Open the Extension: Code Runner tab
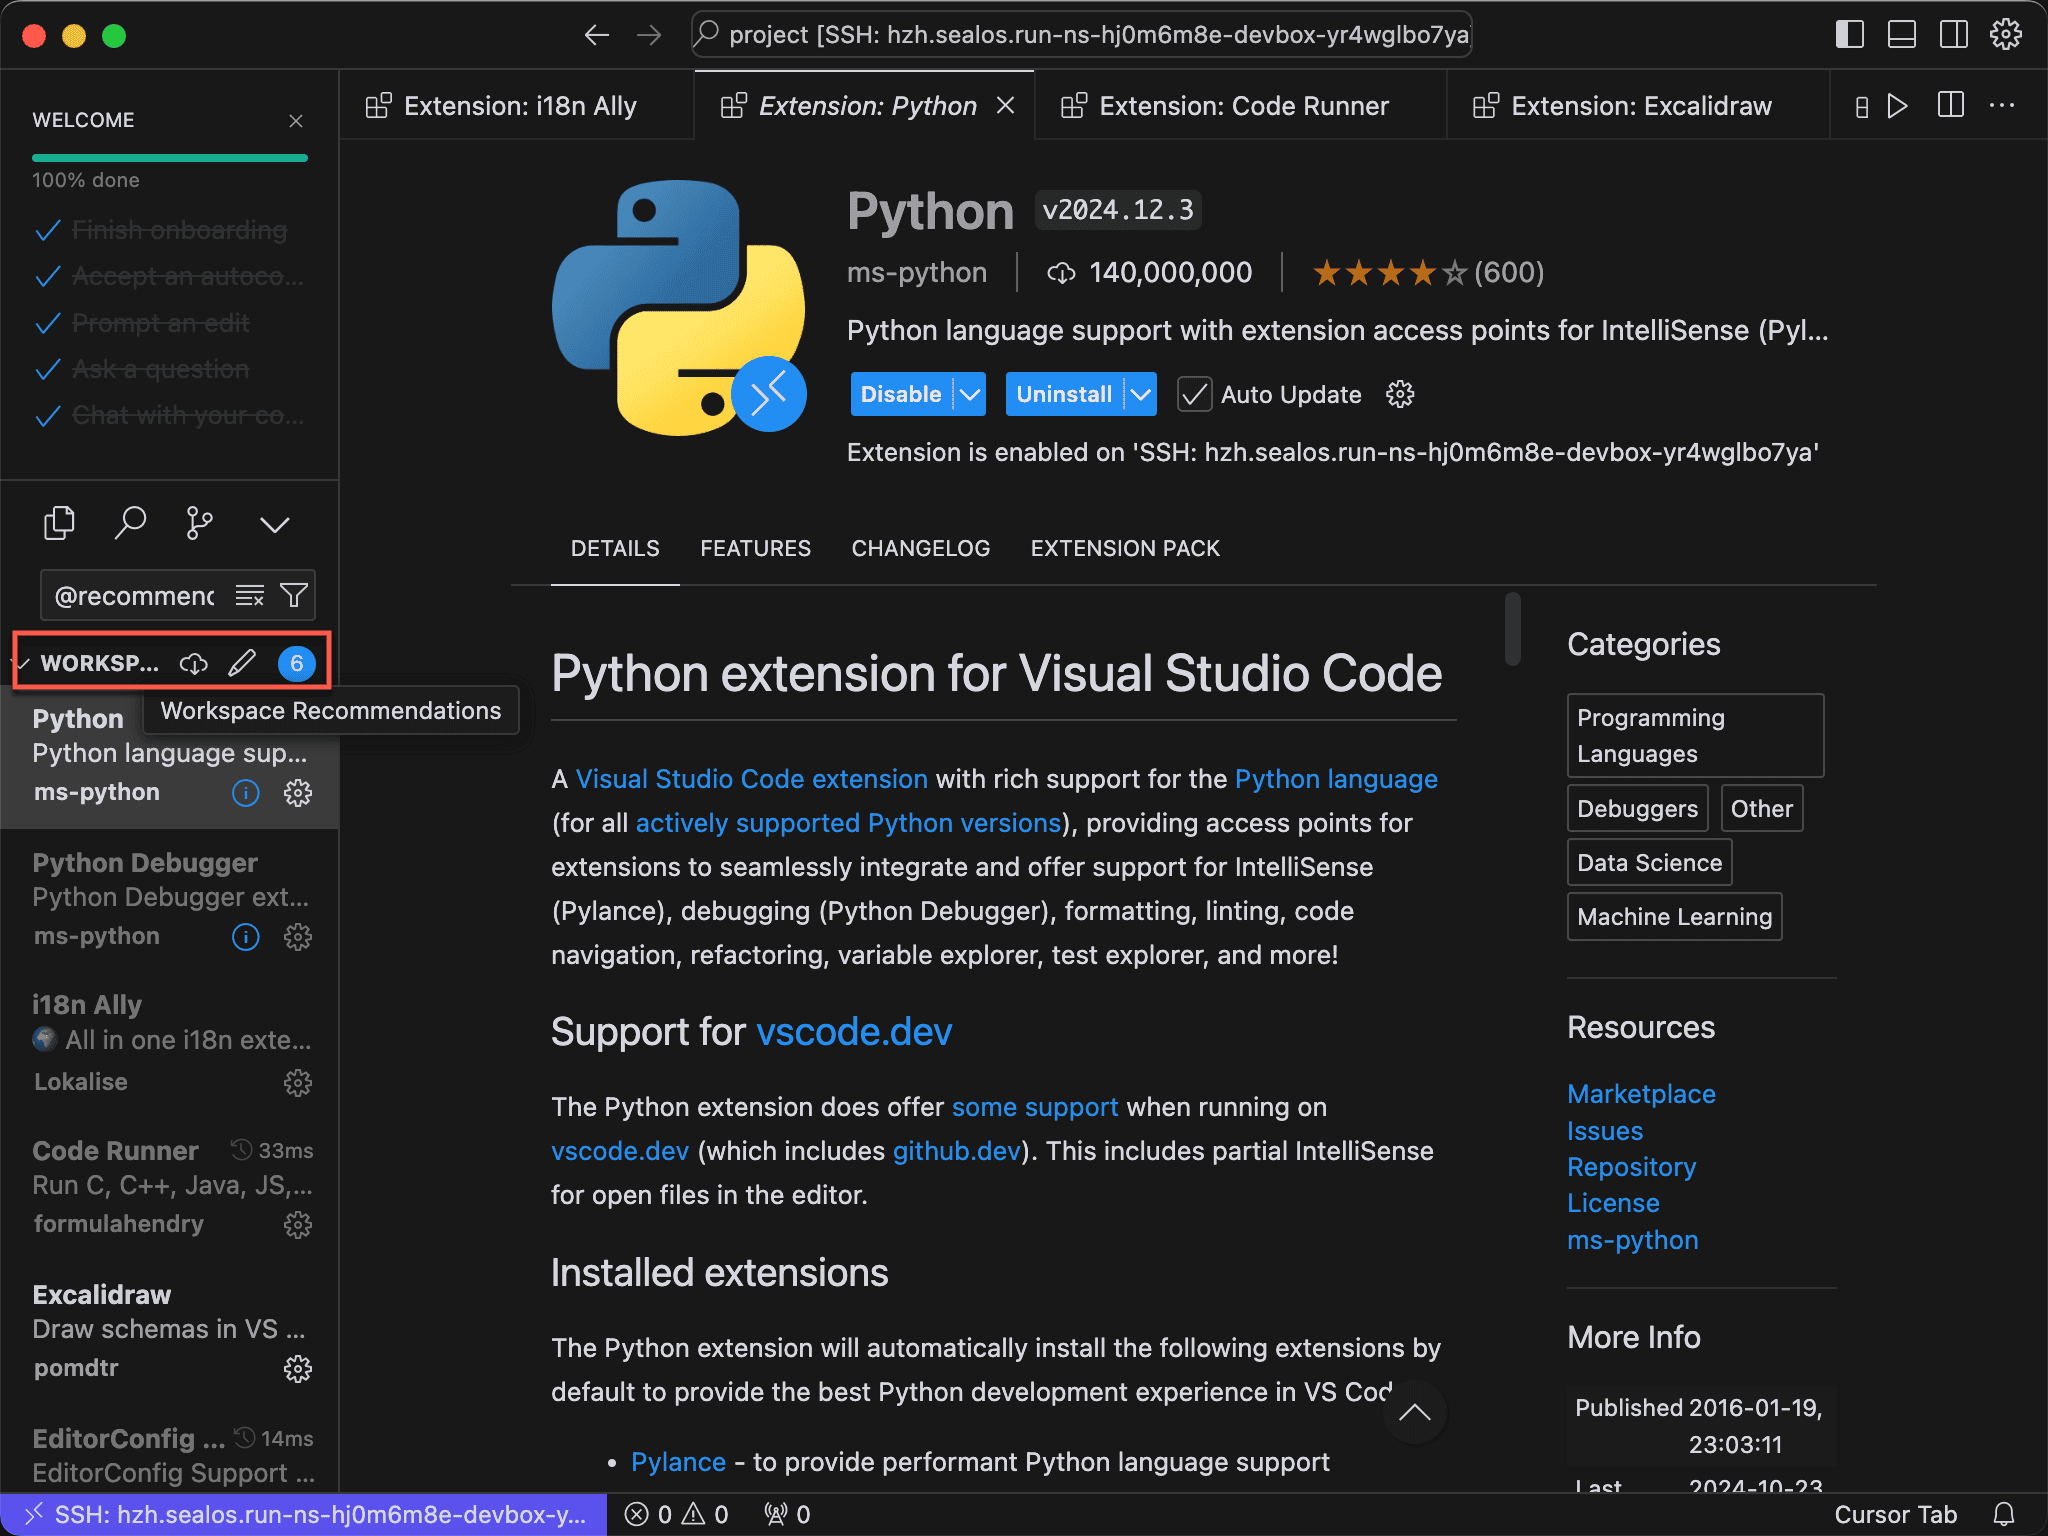The width and height of the screenshot is (2048, 1536). [x=1243, y=106]
